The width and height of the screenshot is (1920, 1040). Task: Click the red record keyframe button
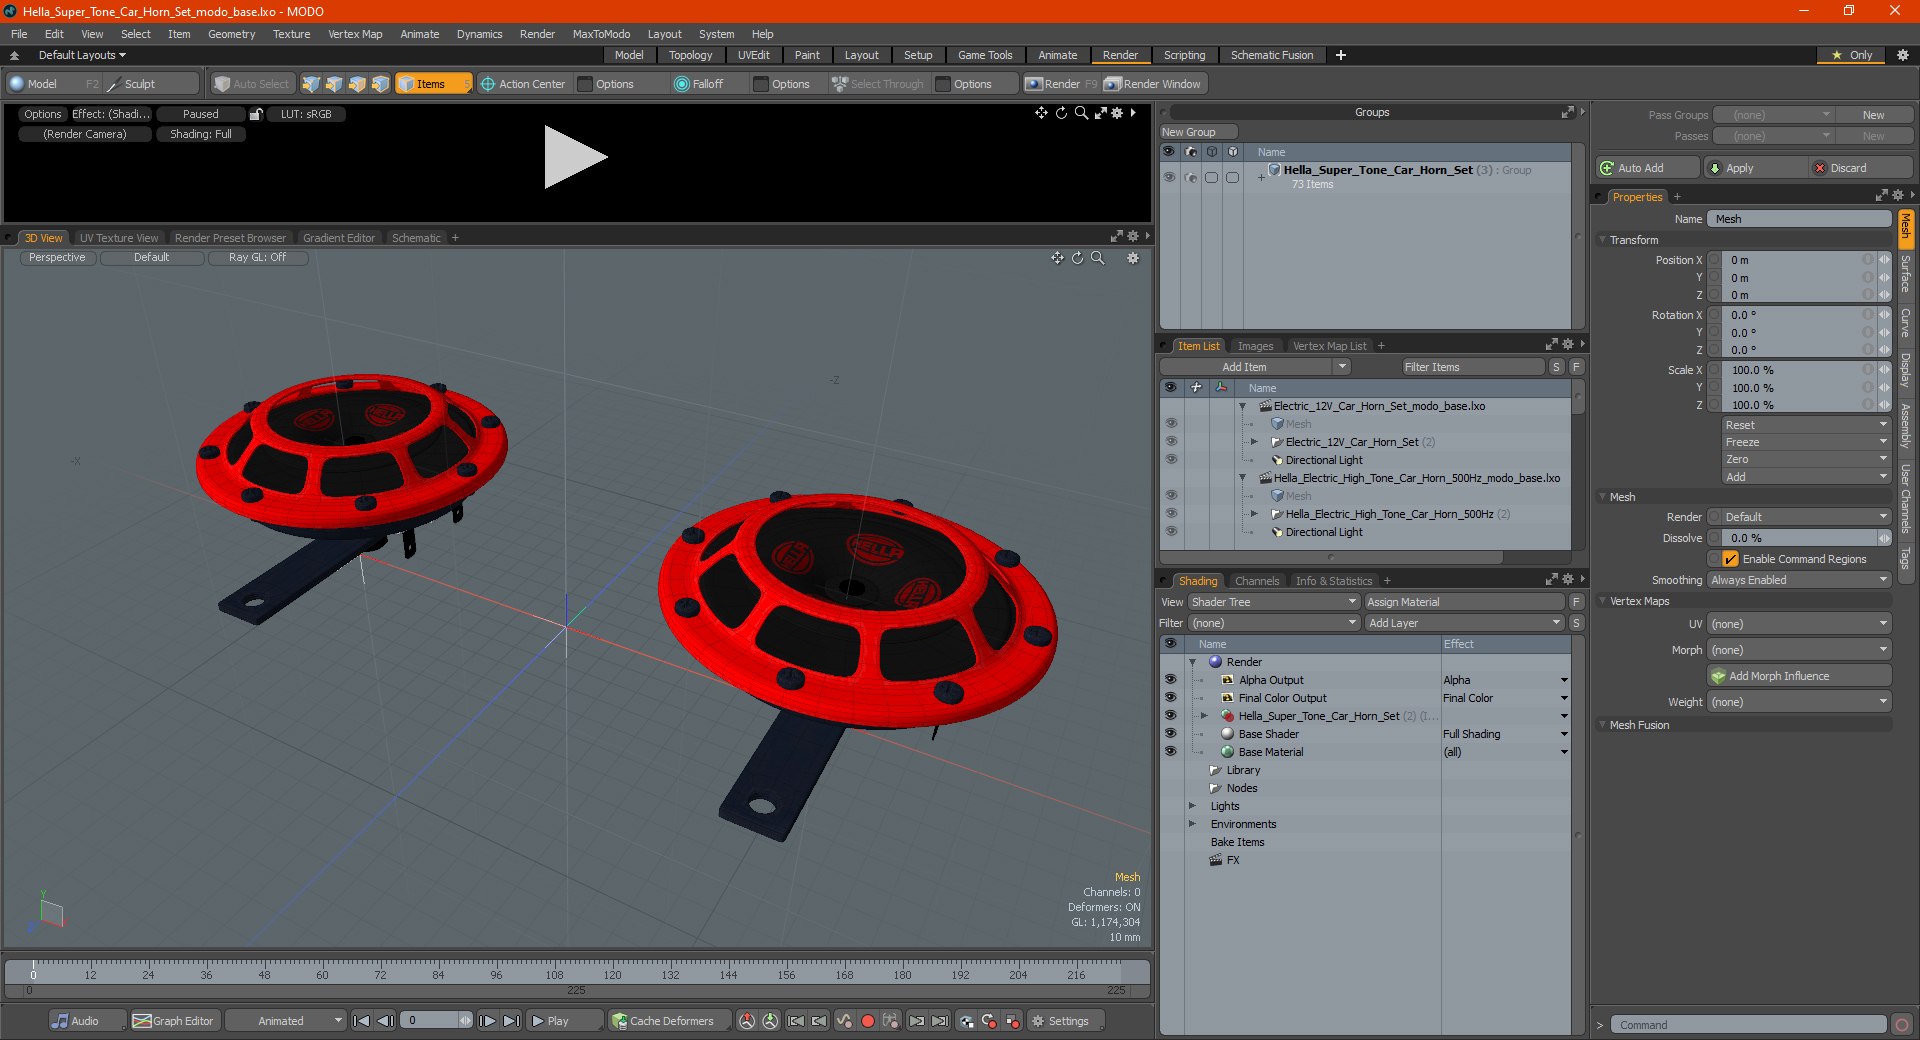pyautogui.click(x=868, y=1021)
